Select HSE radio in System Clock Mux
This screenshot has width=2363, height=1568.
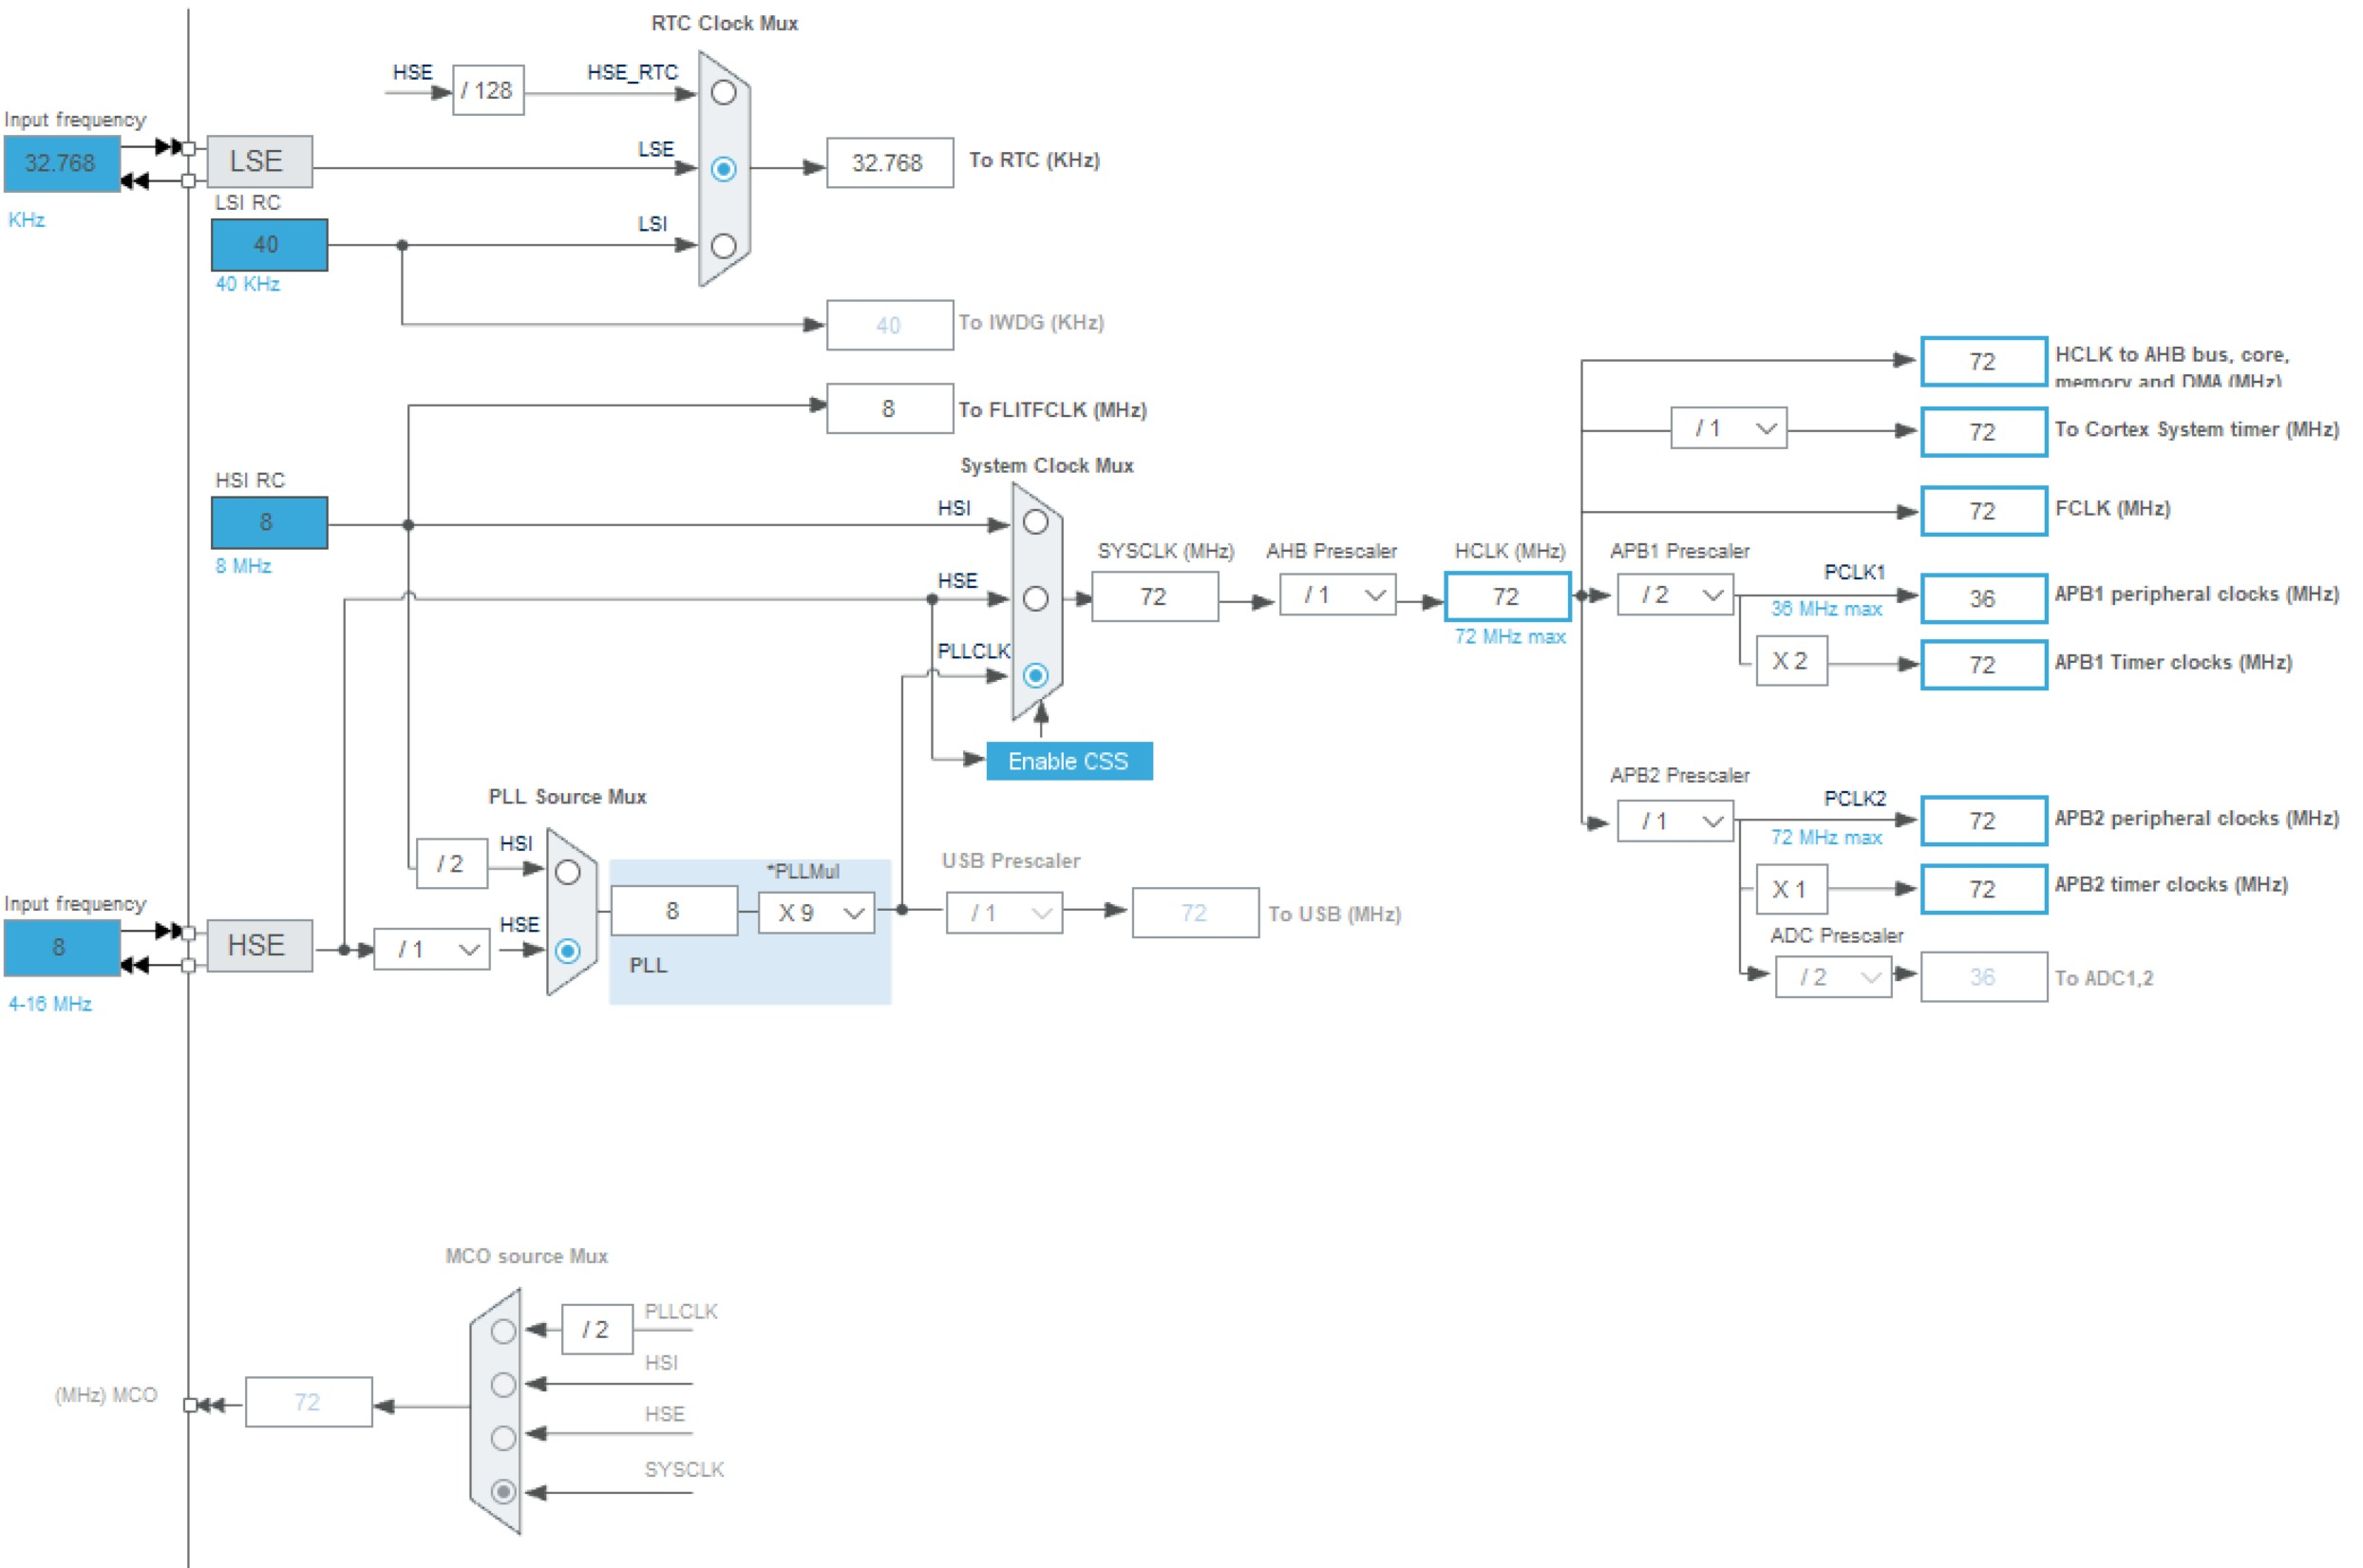1035,599
